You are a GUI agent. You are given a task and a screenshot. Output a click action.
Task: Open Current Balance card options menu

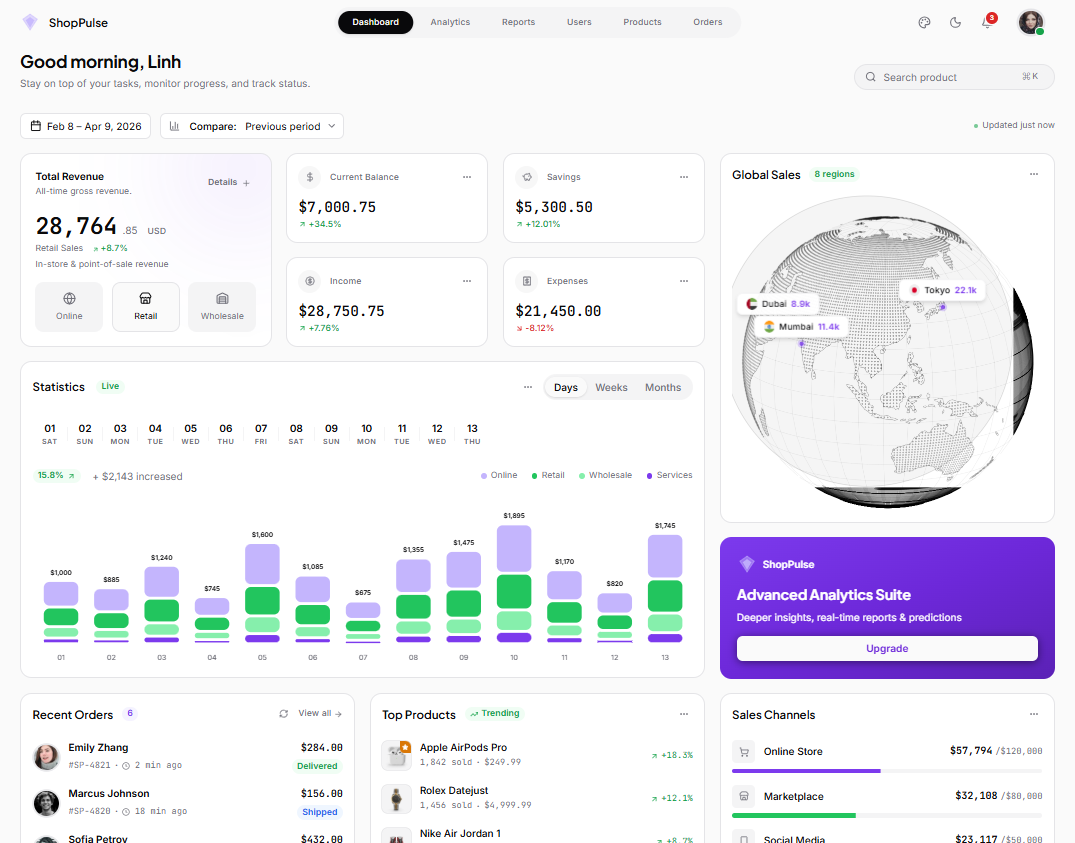point(467,177)
